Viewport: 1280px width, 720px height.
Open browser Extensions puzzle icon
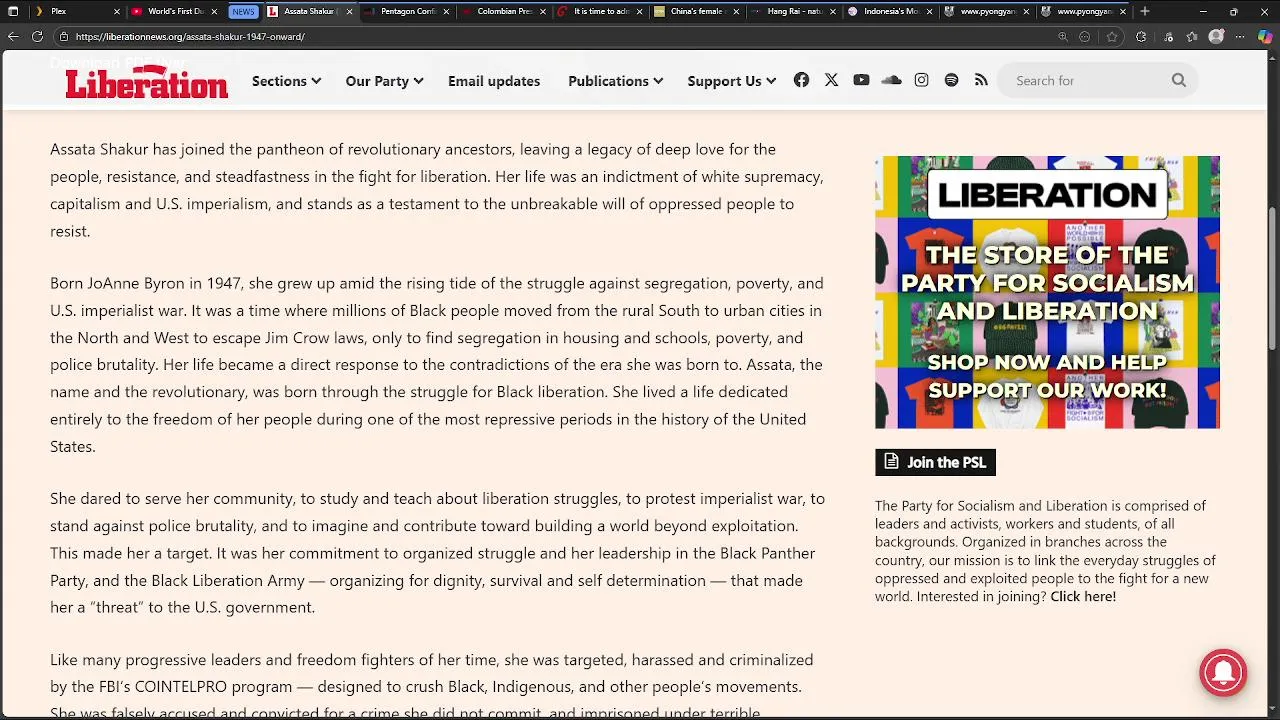click(1141, 36)
